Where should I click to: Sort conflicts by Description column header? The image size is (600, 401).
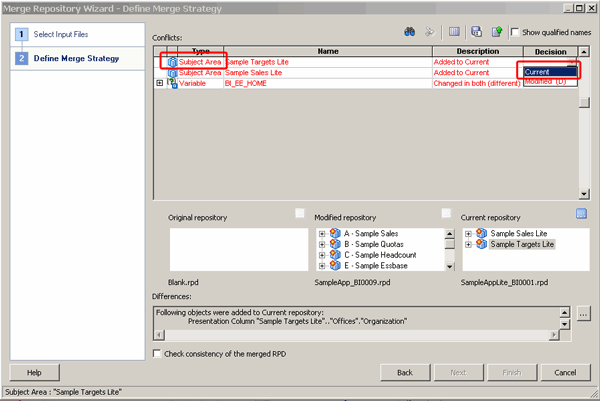click(x=478, y=51)
